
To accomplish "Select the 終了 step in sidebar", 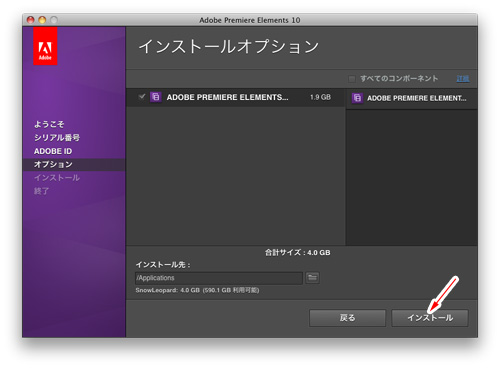I will coord(41,191).
